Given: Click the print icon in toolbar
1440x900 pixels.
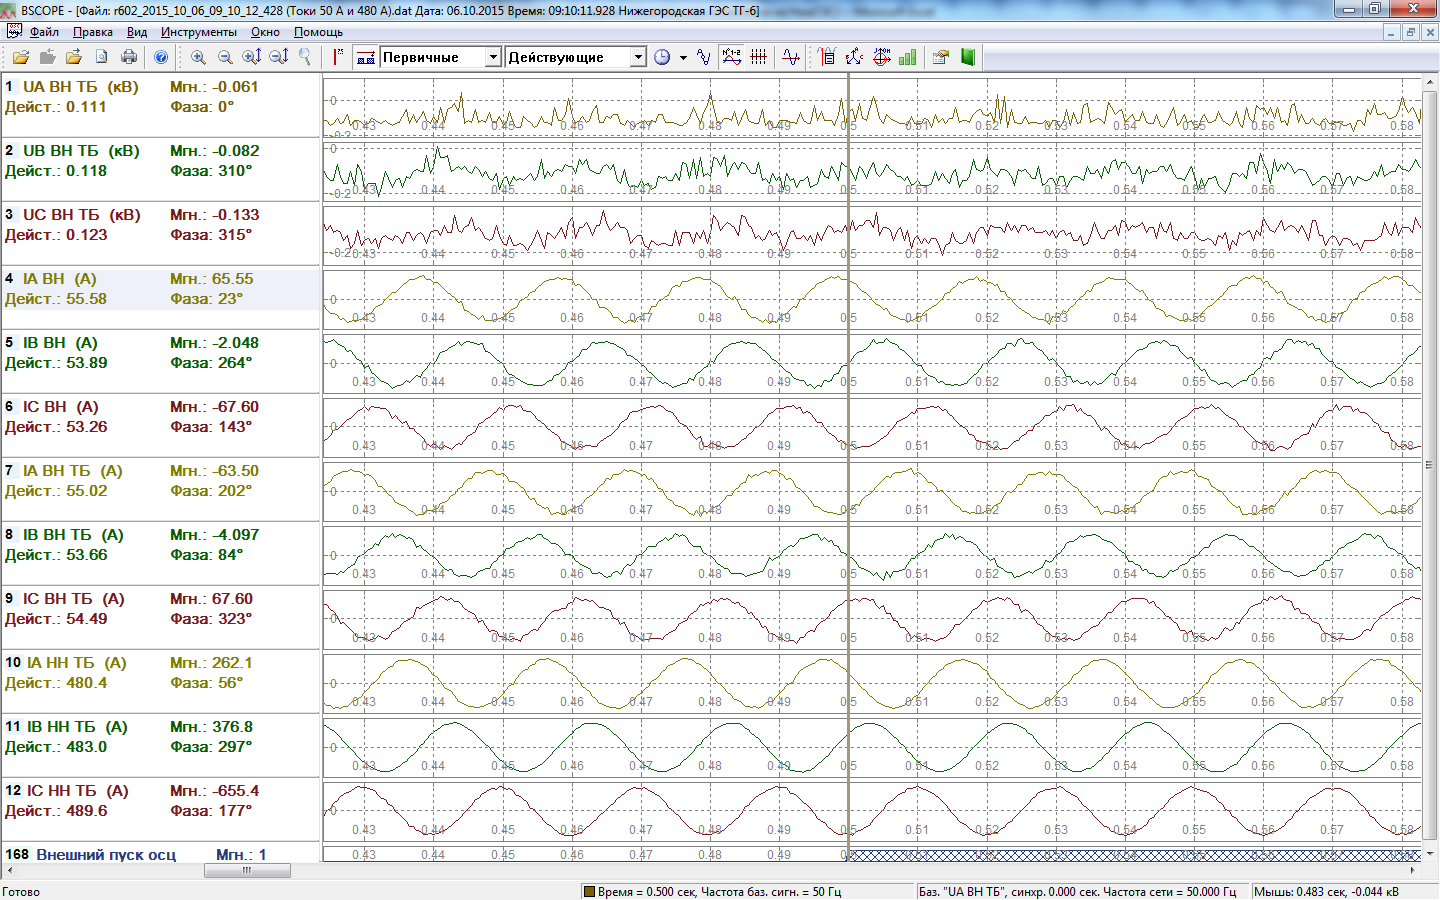Looking at the screenshot, I should point(129,57).
